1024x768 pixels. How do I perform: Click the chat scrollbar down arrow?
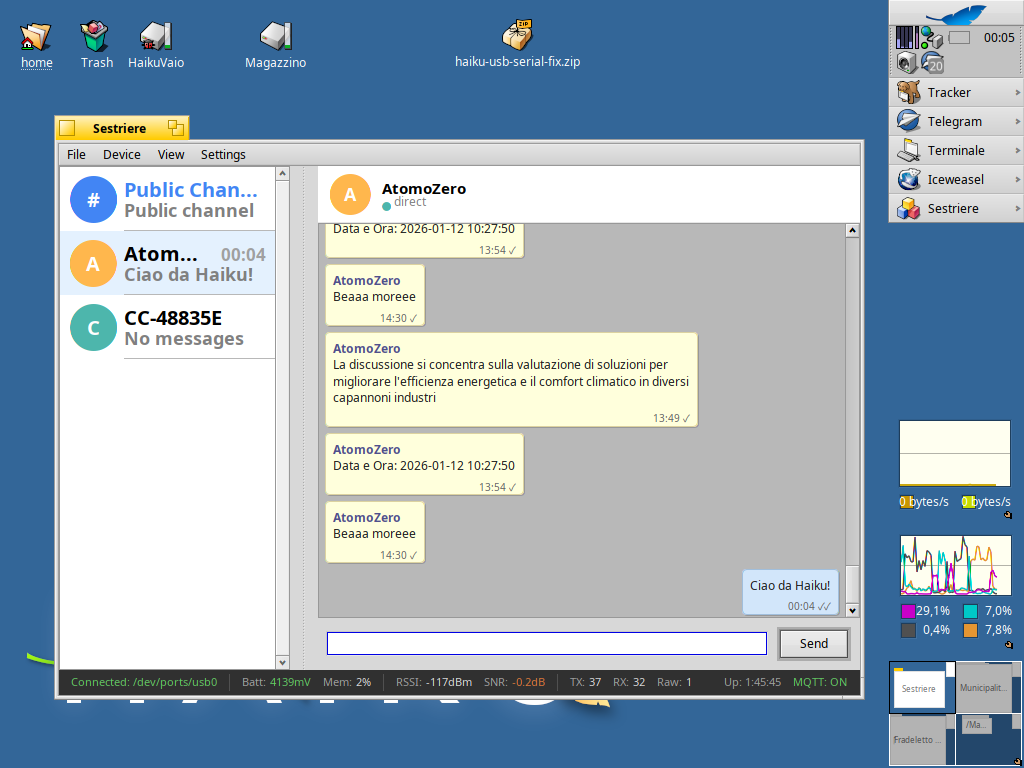pos(852,610)
